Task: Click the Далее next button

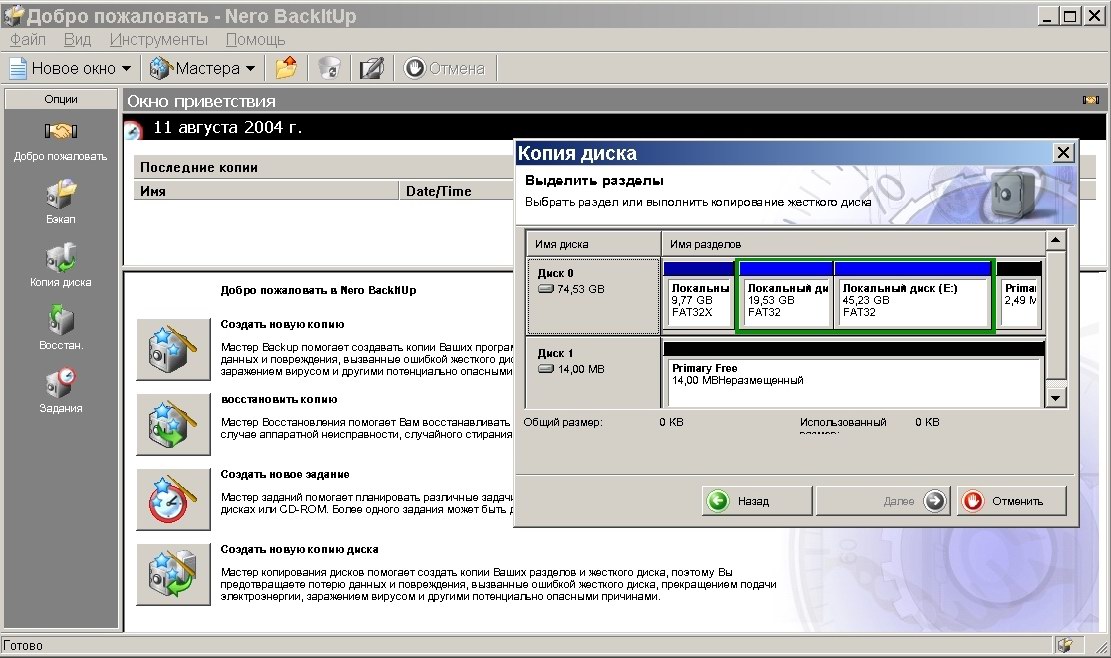Action: [x=883, y=501]
